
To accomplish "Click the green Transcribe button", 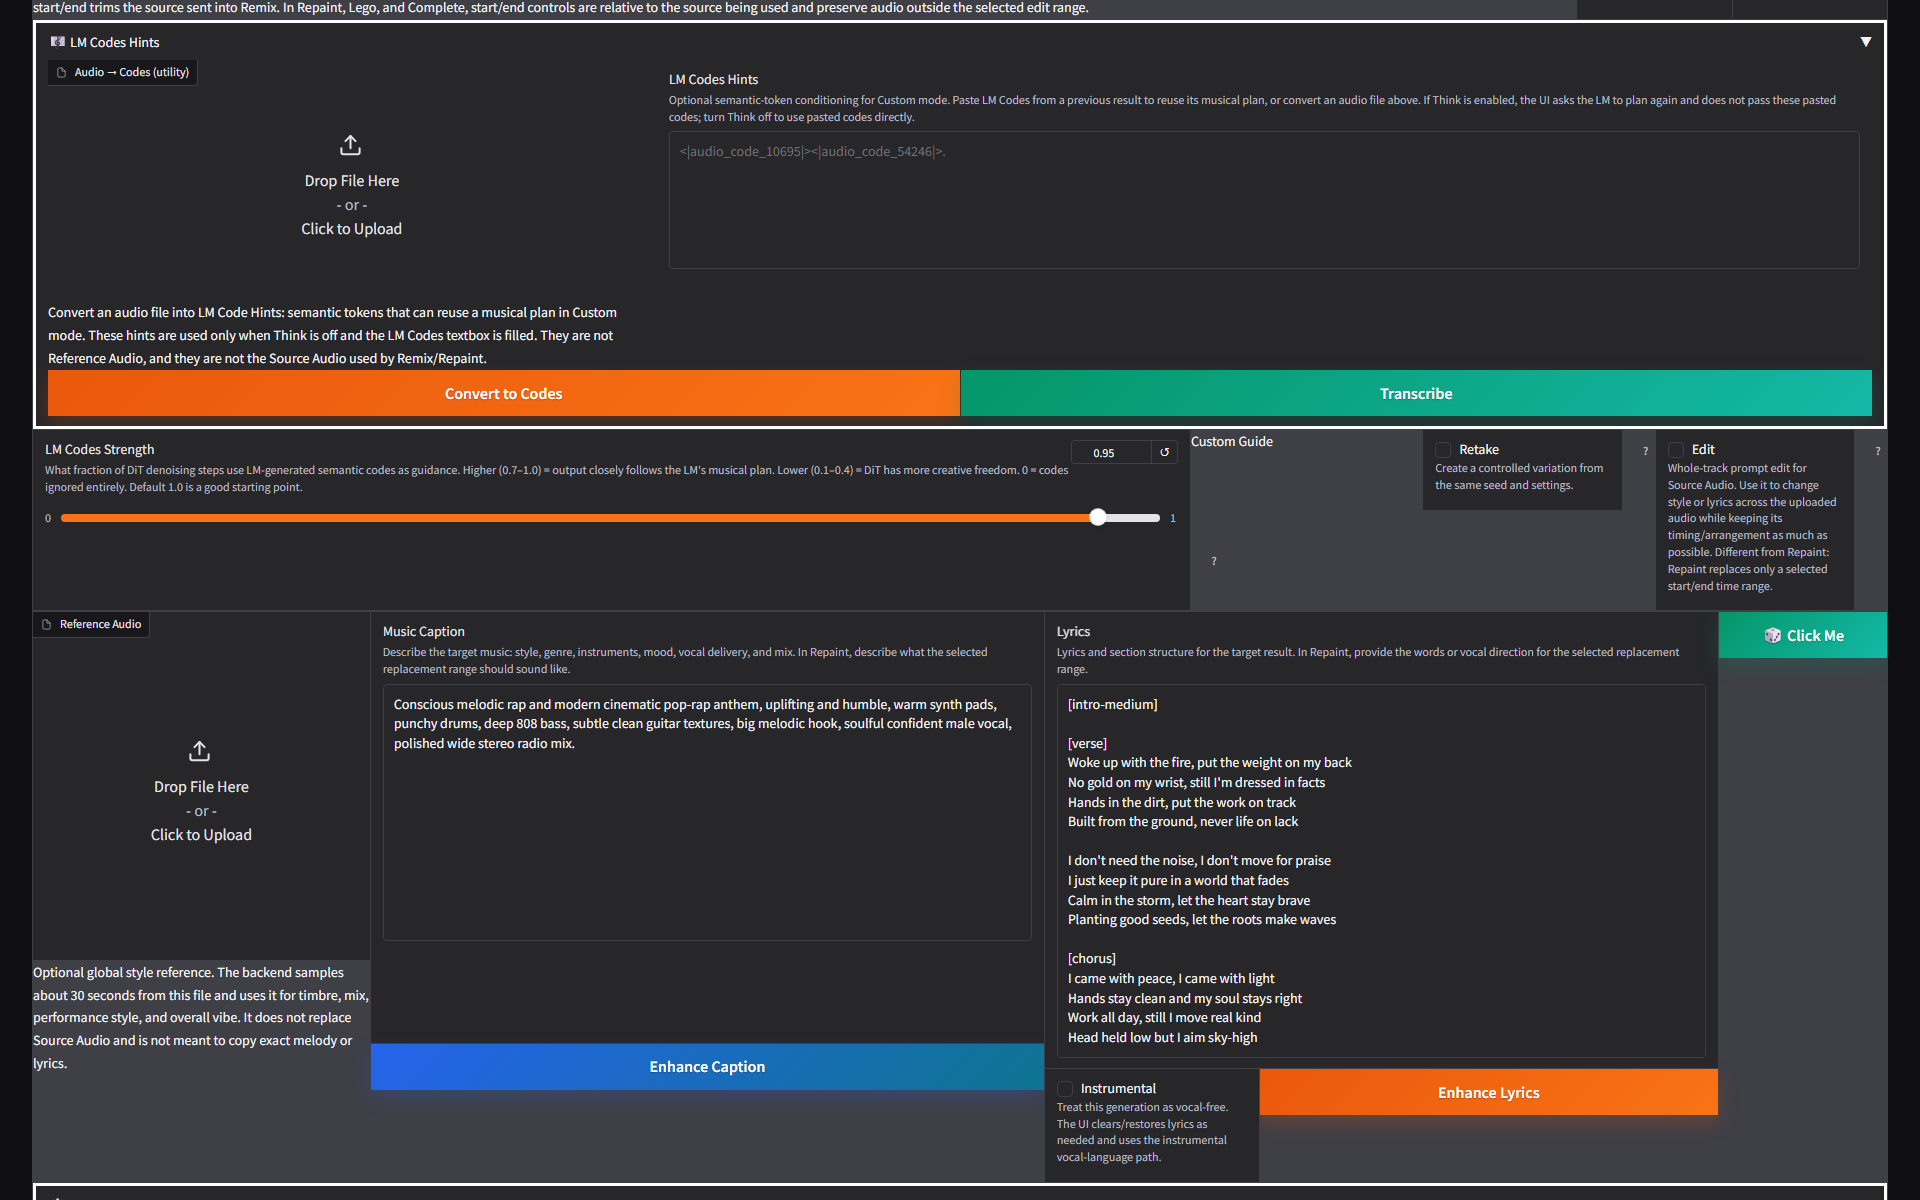I will [1416, 394].
